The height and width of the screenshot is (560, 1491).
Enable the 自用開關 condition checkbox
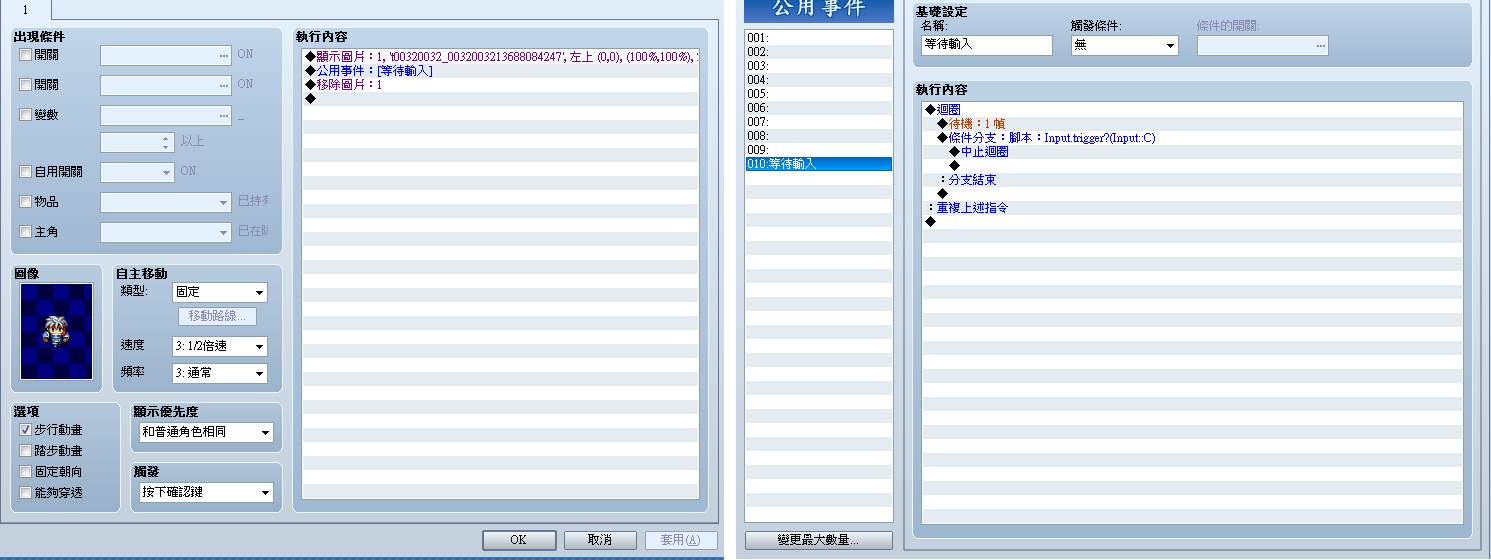[26, 172]
